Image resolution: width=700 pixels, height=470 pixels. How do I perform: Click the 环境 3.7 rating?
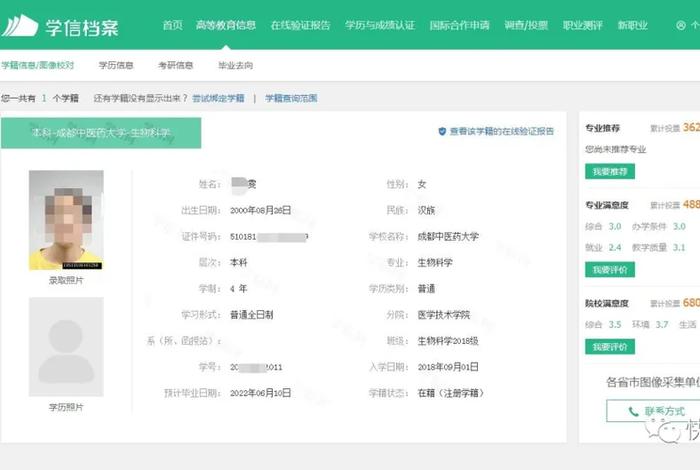tap(650, 324)
